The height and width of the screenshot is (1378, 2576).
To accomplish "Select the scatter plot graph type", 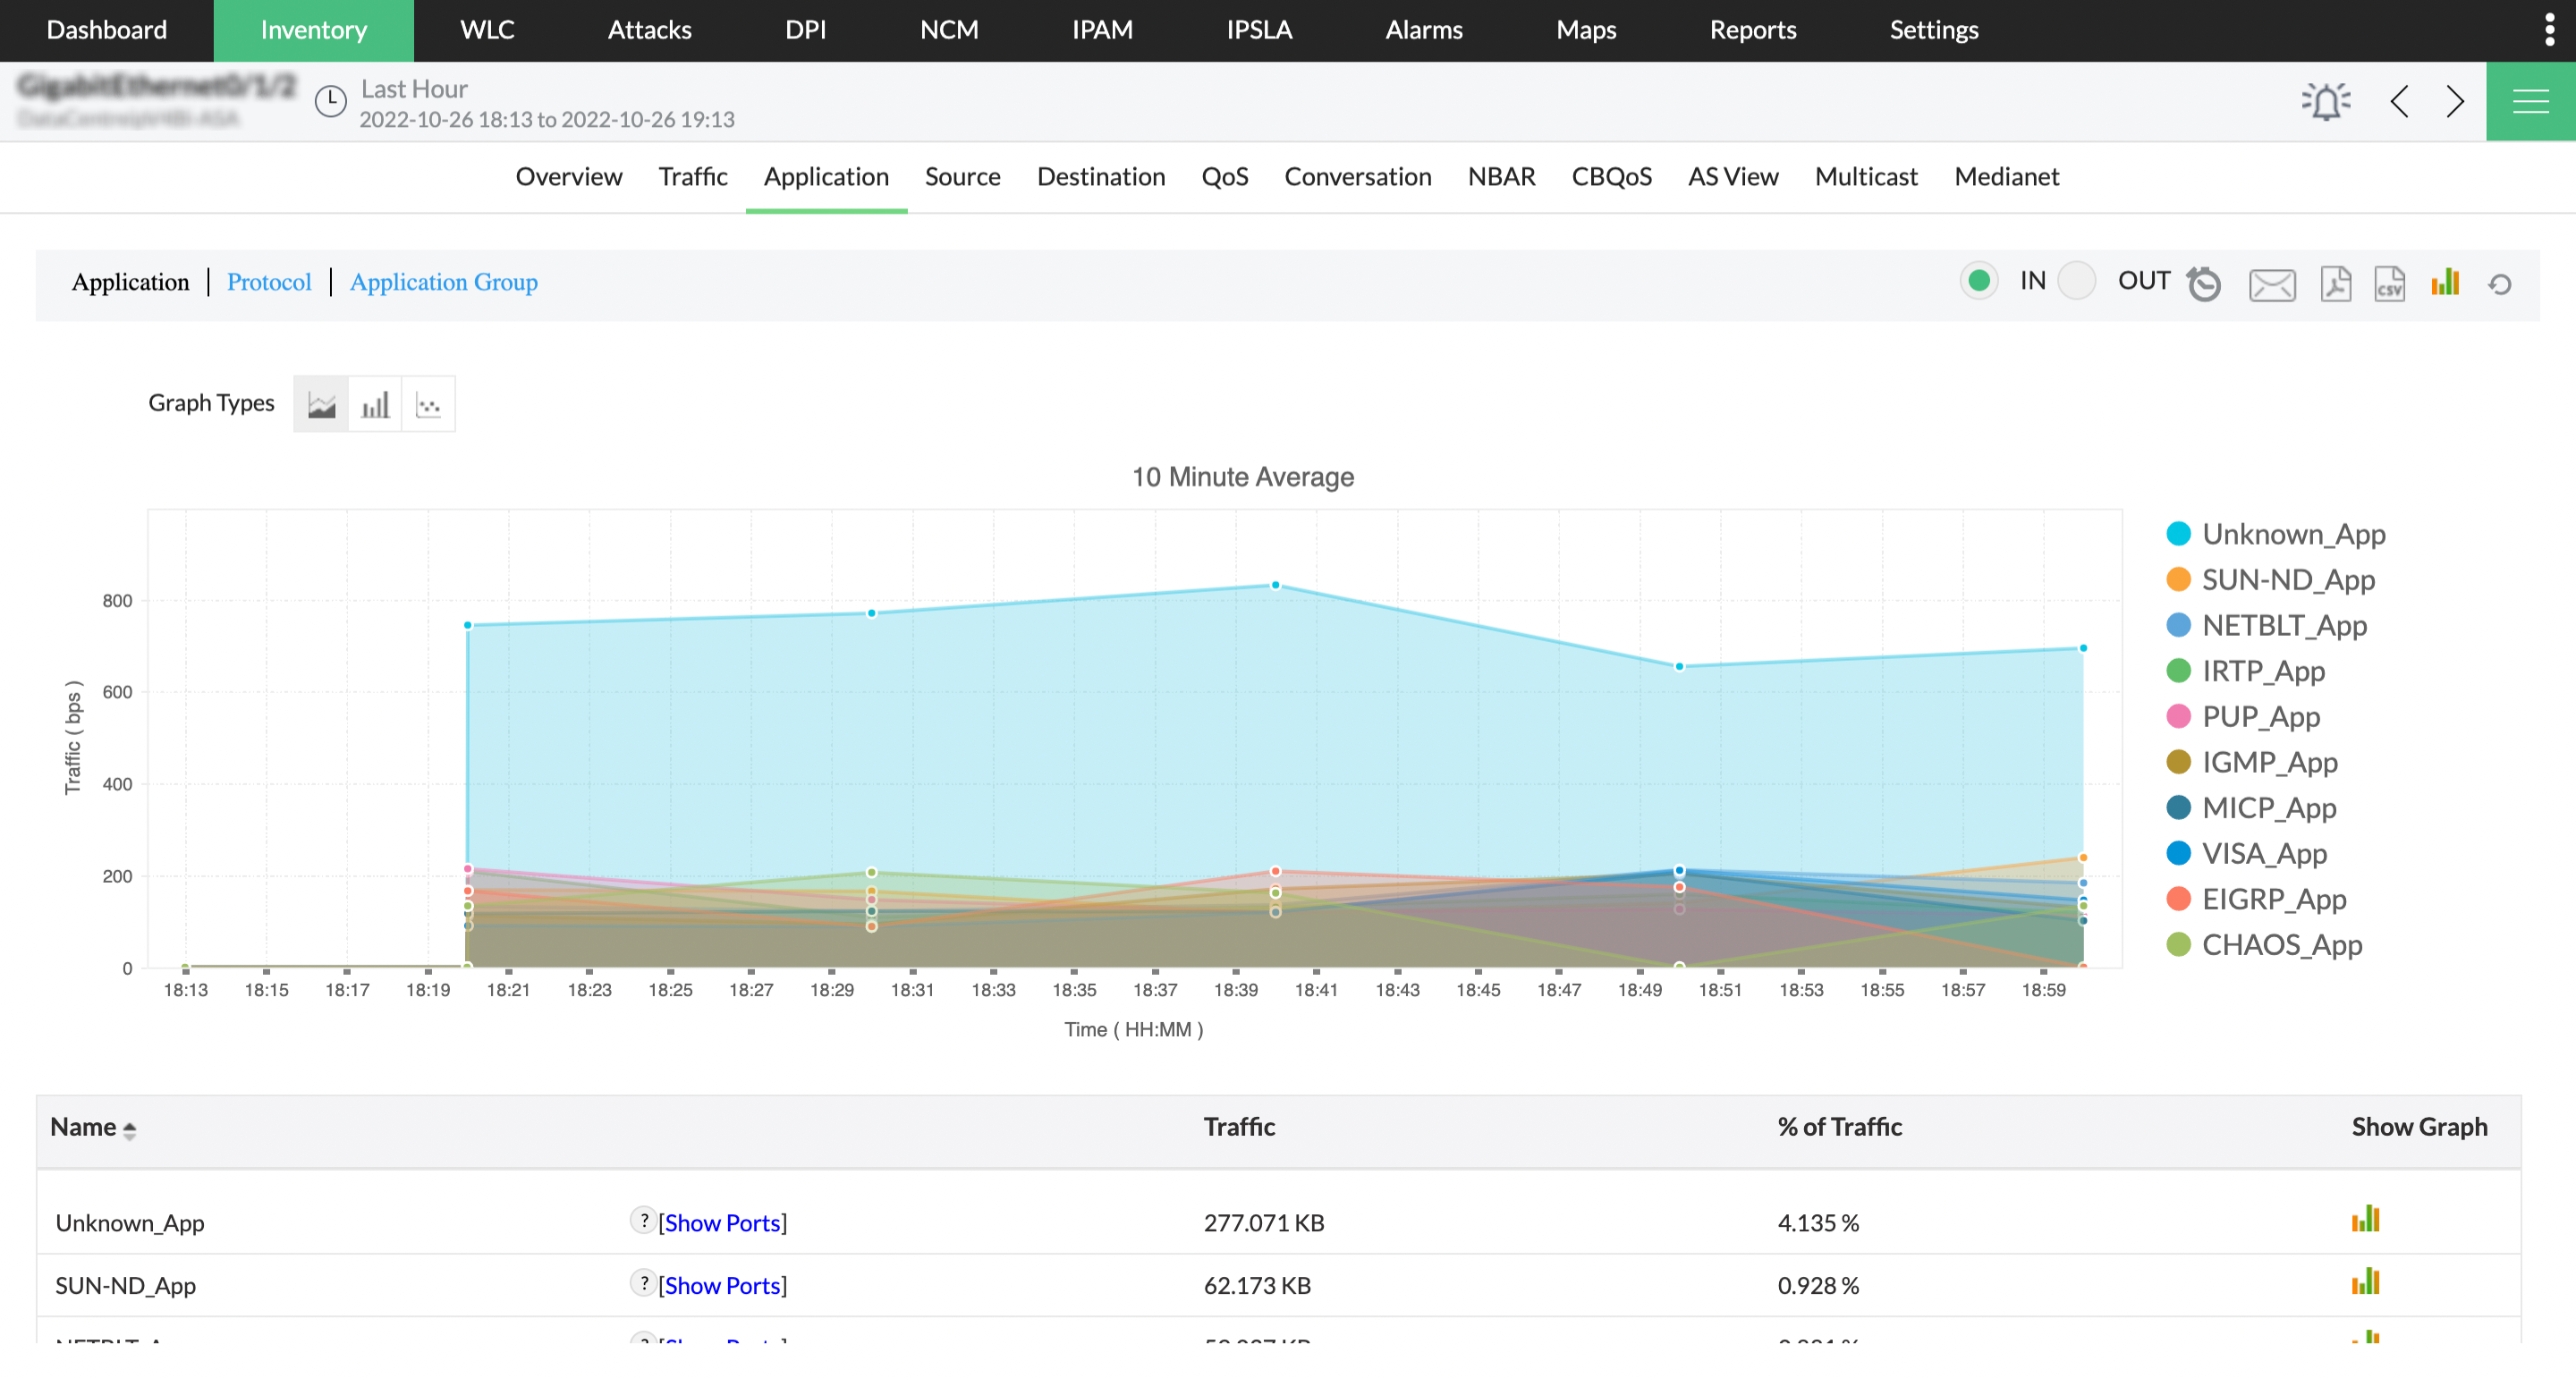I will (428, 404).
